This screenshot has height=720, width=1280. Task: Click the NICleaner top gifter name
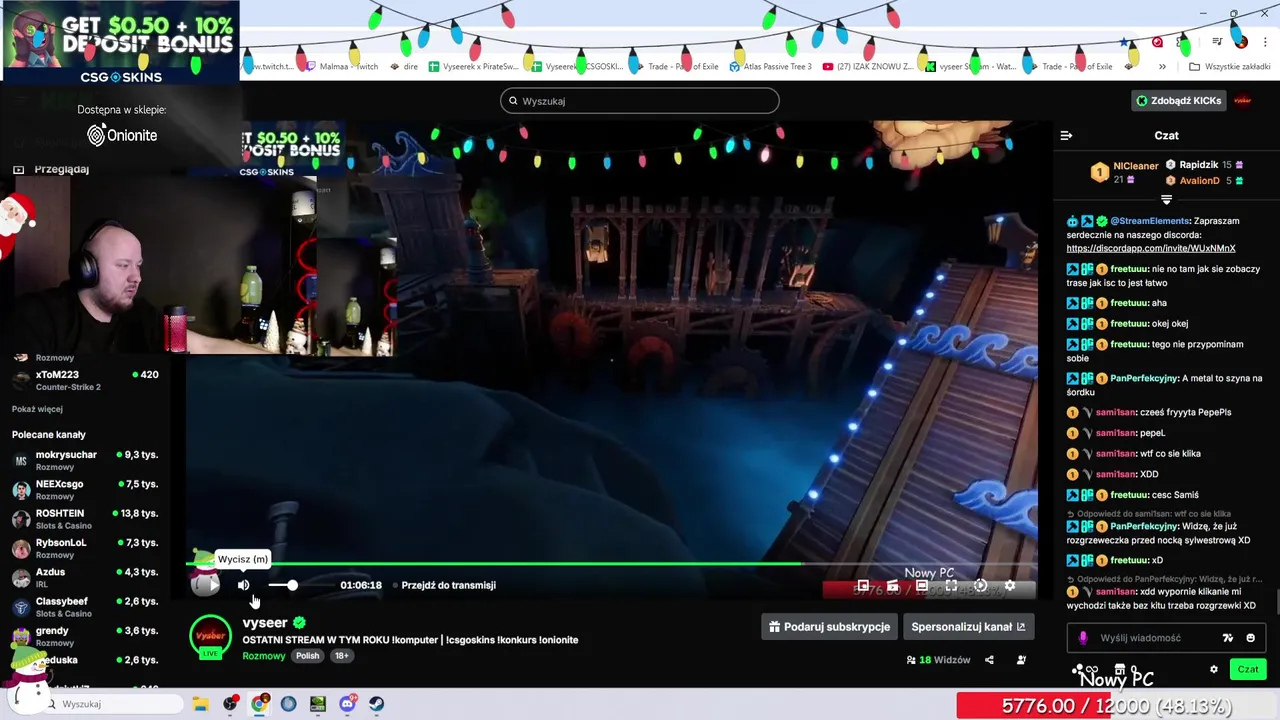pos(1135,166)
